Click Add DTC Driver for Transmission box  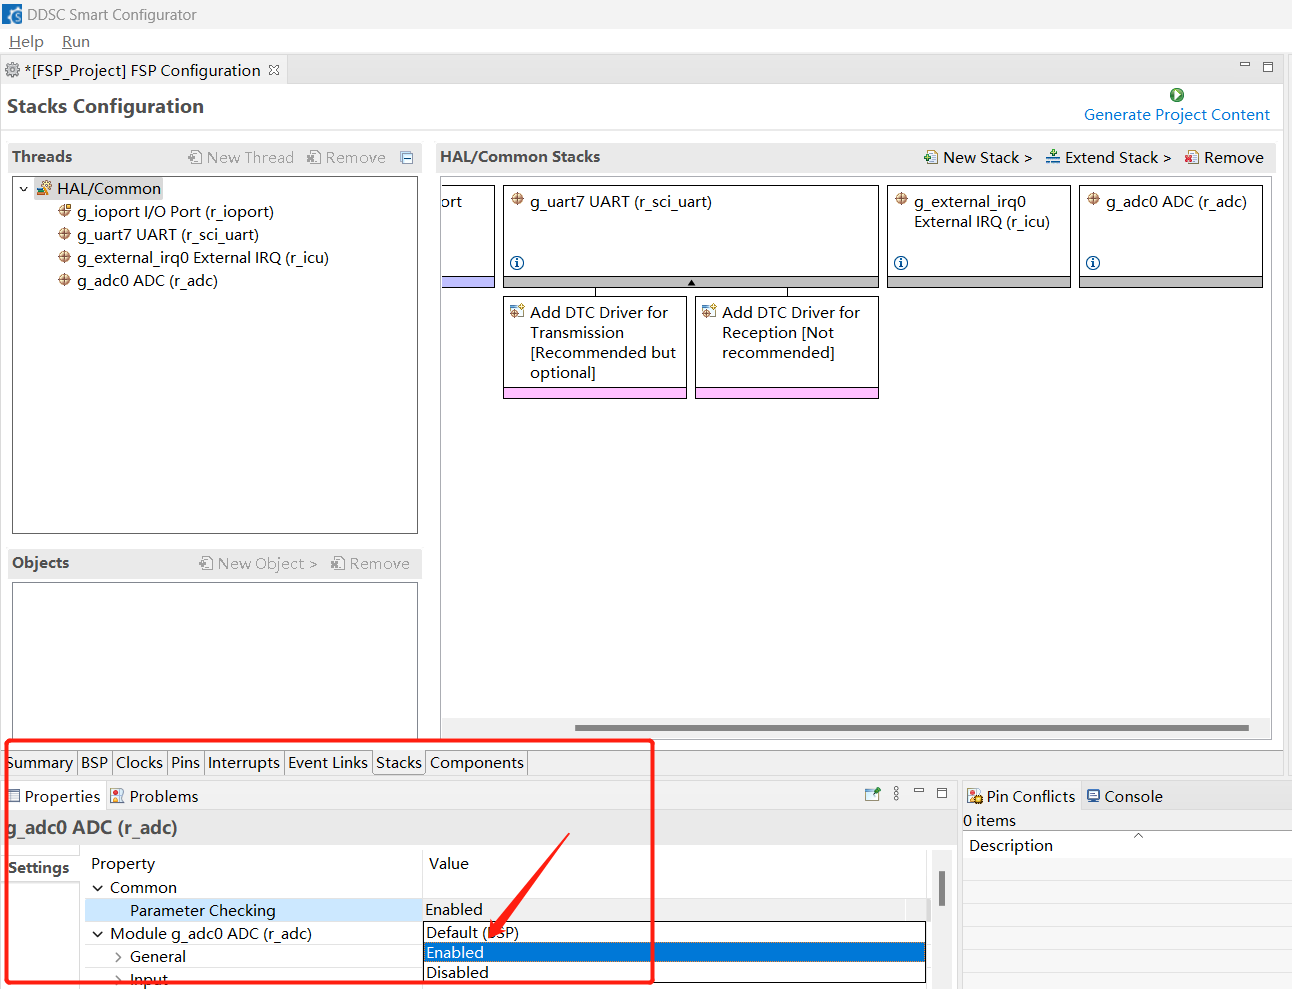pyautogui.click(x=595, y=347)
